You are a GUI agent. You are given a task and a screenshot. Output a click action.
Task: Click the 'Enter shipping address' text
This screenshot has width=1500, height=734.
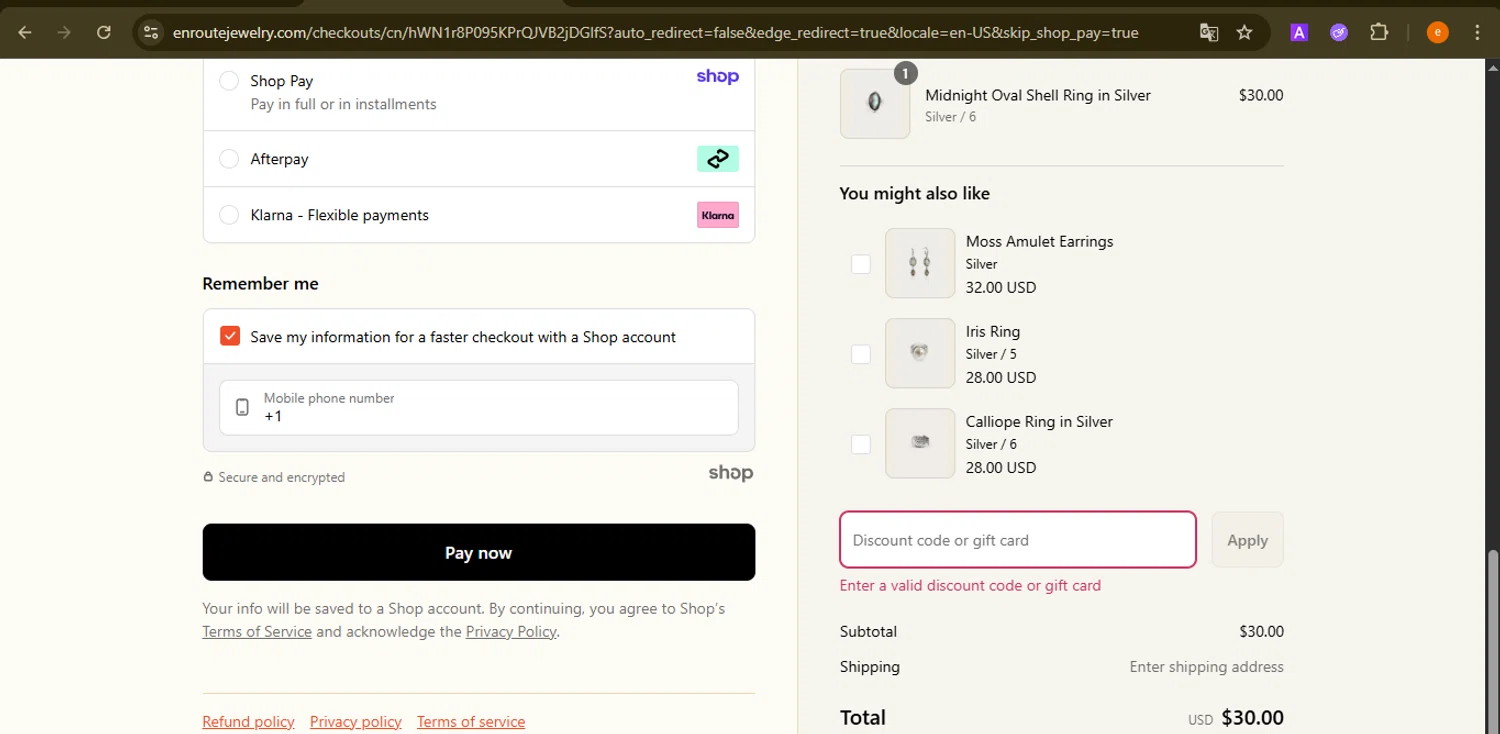click(x=1207, y=666)
